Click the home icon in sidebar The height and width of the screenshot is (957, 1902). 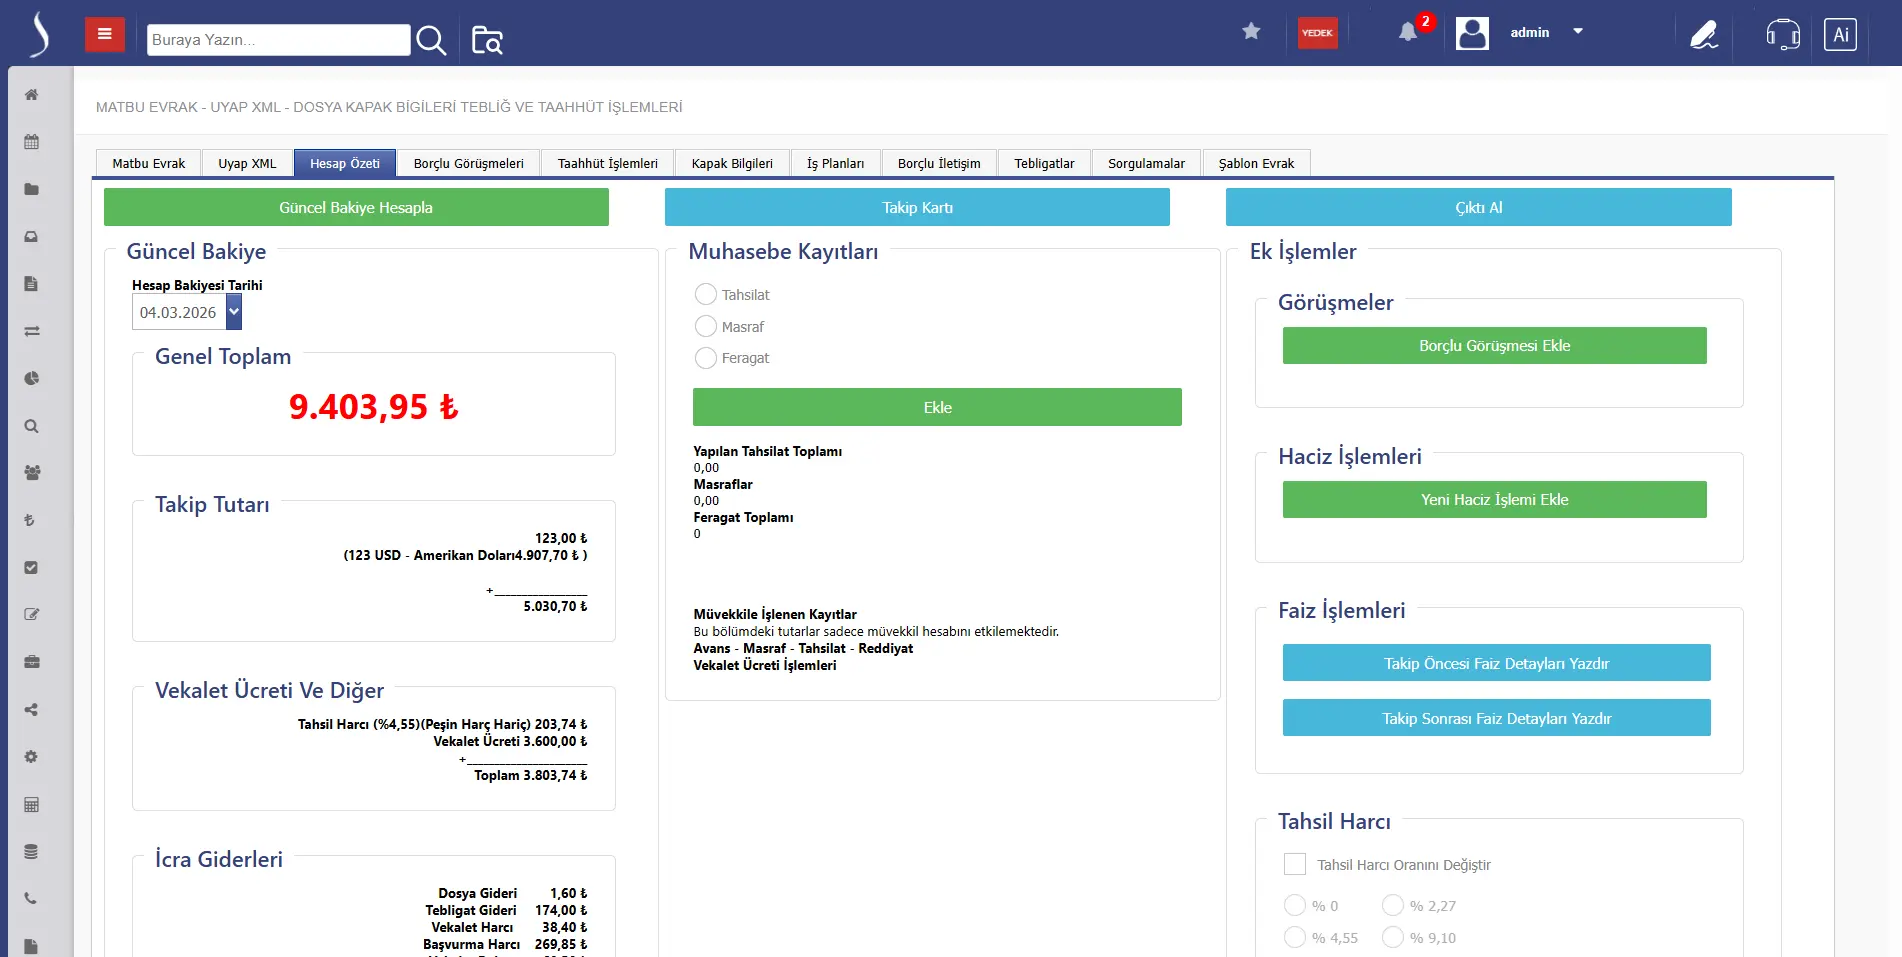pos(32,95)
